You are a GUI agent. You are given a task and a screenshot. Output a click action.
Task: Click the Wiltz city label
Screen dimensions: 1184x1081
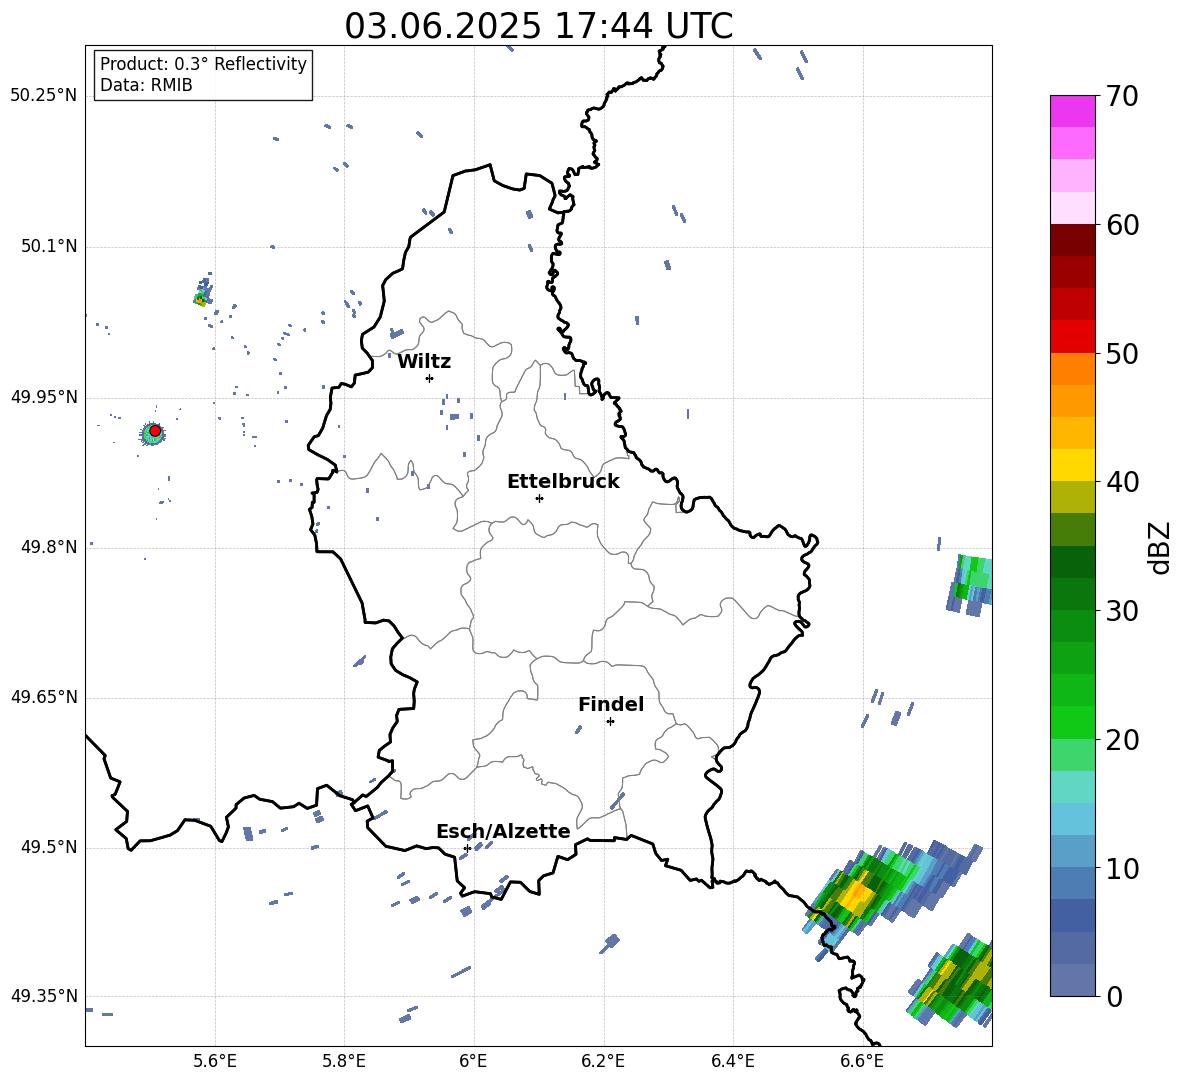point(424,362)
